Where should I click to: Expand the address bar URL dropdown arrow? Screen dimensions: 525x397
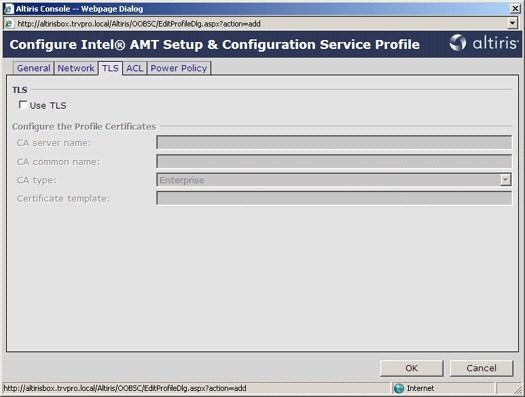pyautogui.click(x=512, y=23)
